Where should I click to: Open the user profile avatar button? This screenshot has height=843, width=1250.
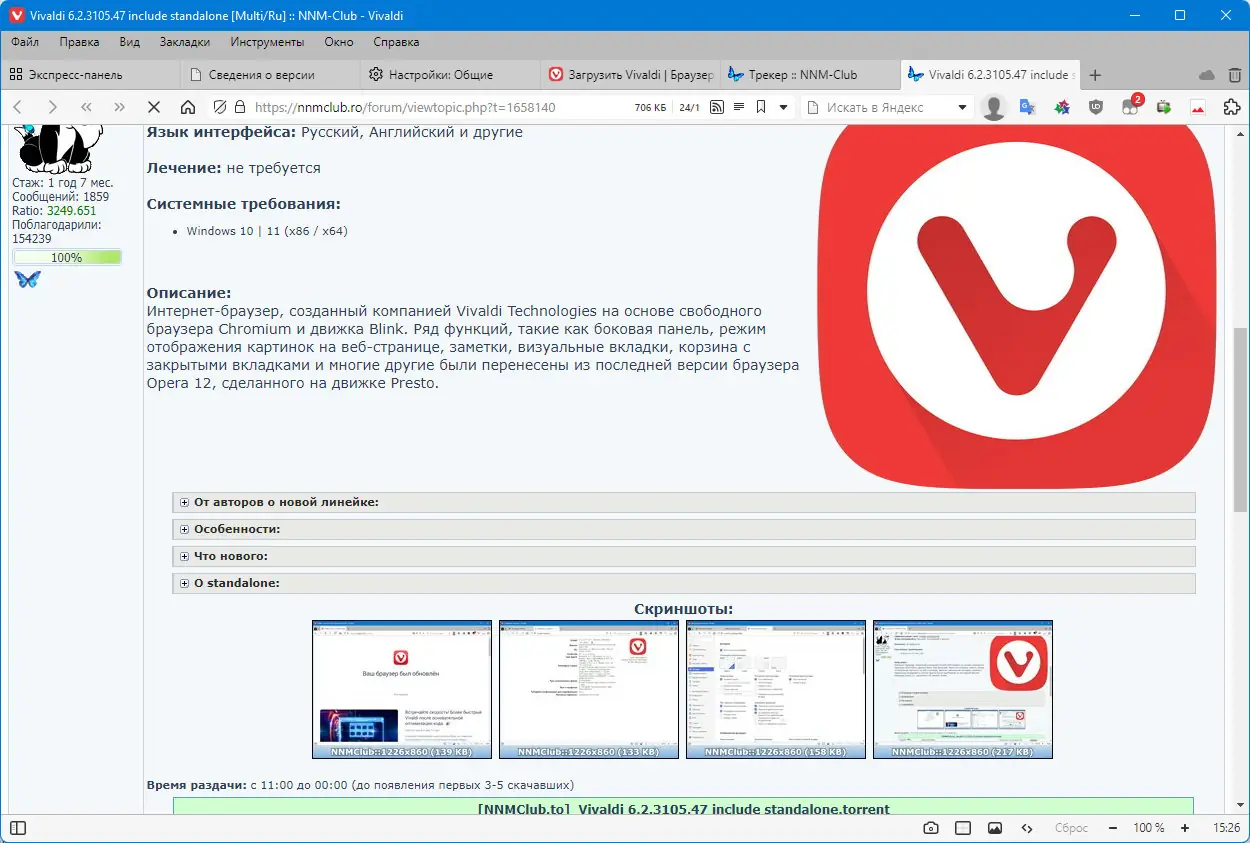click(x=994, y=107)
